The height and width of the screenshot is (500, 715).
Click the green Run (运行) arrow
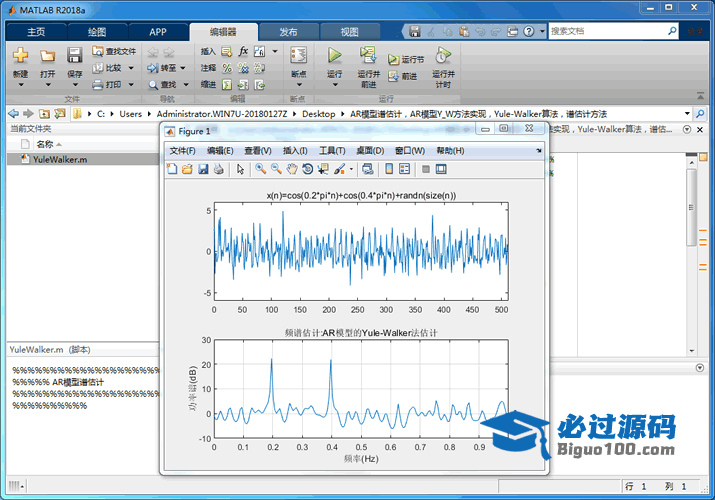(335, 55)
